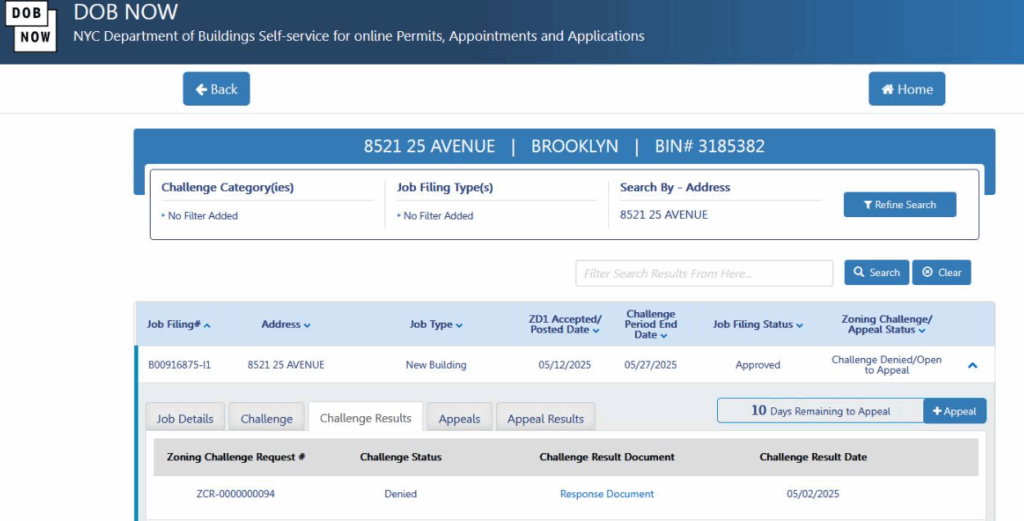Open the Home page button
This screenshot has height=521, width=1024.
pos(906,89)
